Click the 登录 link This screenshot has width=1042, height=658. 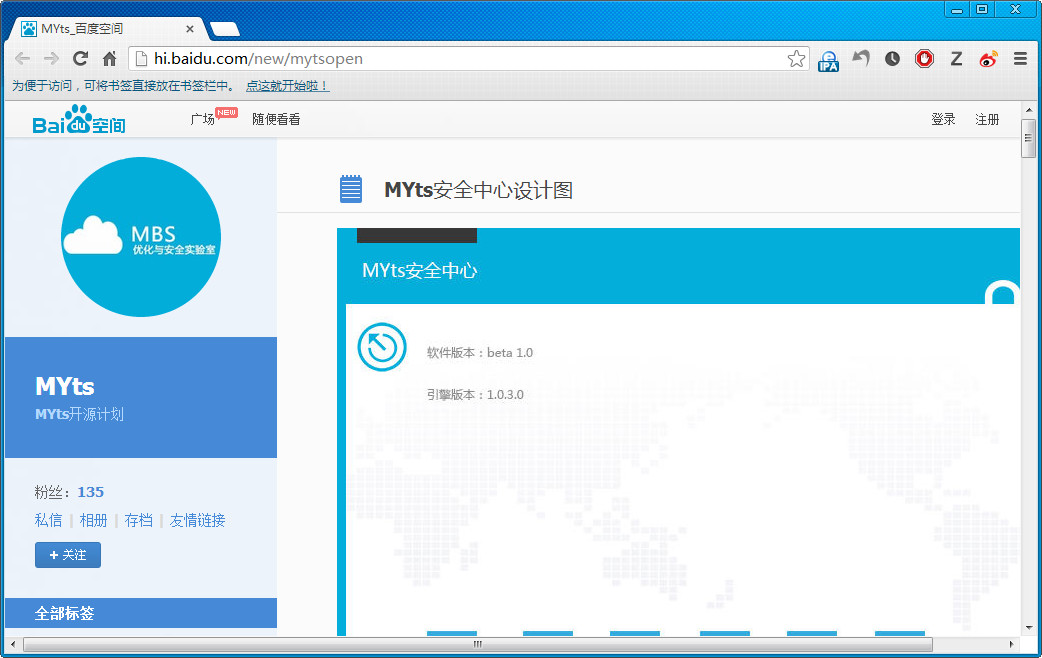point(943,119)
